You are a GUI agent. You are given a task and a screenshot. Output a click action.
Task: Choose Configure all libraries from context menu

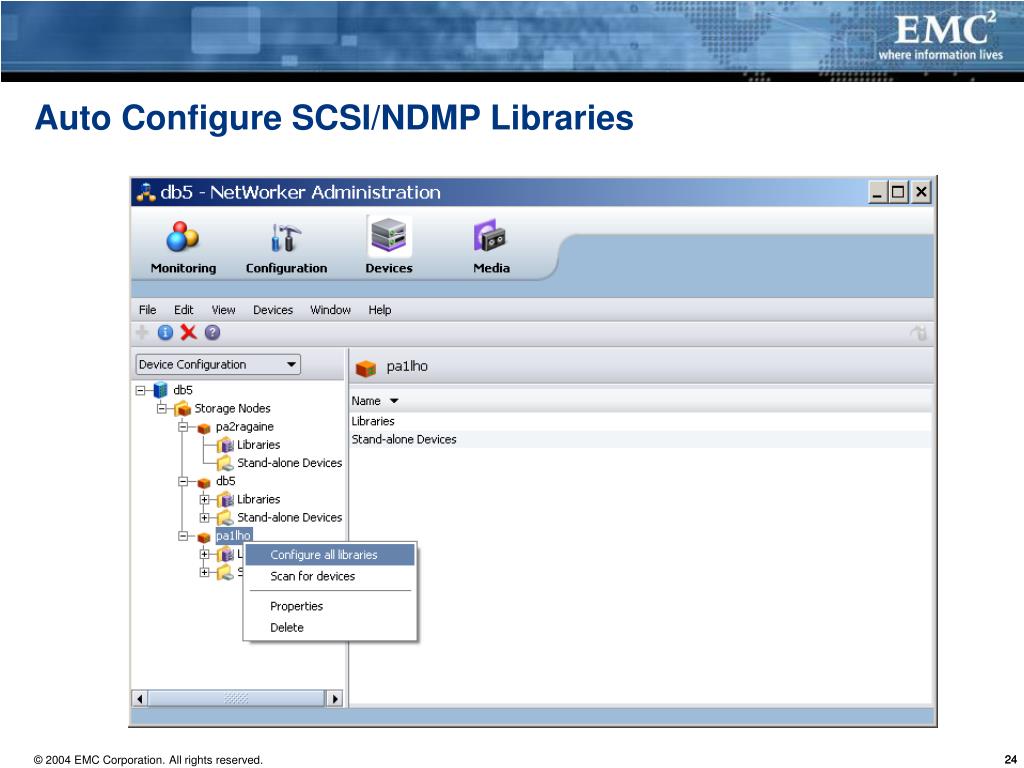(x=330, y=555)
